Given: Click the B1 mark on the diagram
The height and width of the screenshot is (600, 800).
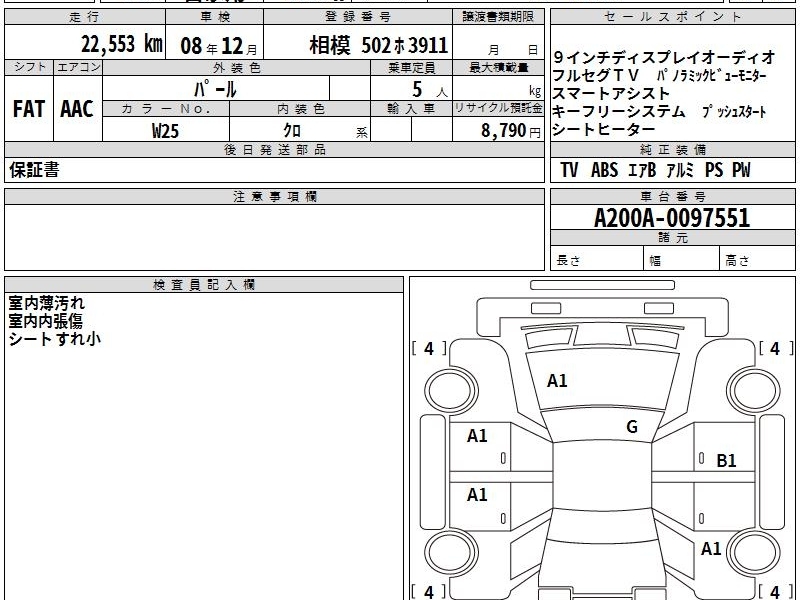Looking at the screenshot, I should click(727, 461).
